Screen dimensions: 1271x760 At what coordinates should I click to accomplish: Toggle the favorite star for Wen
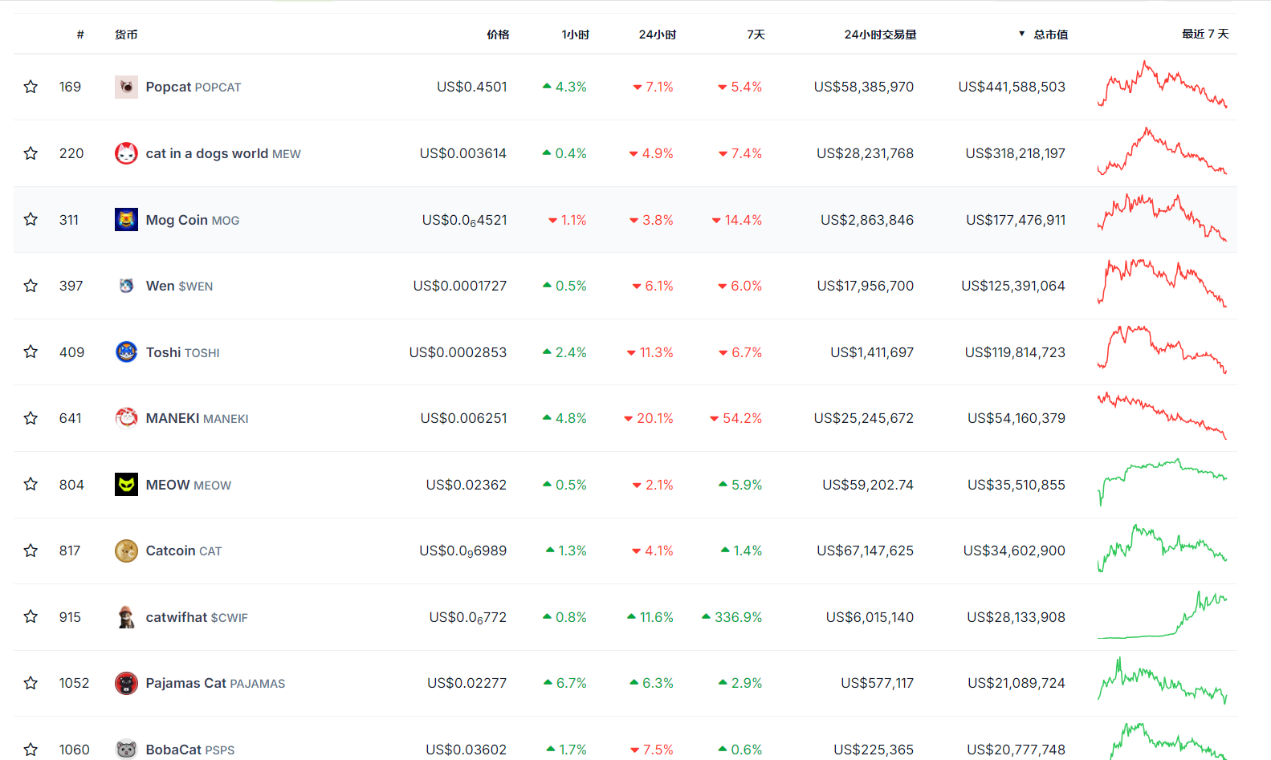pyautogui.click(x=31, y=286)
